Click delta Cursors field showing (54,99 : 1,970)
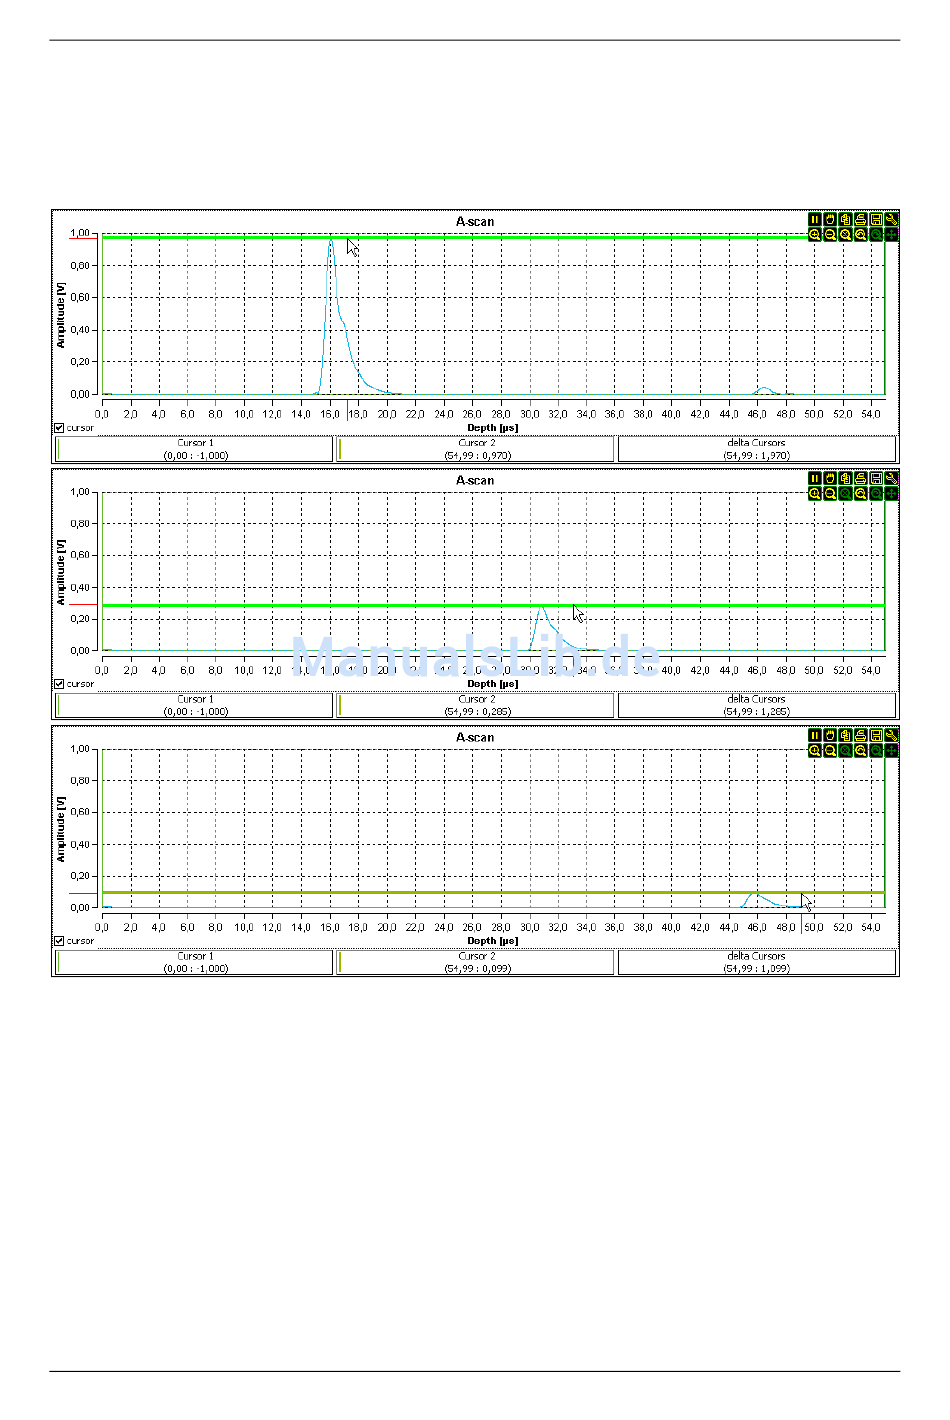Screen dimensions: 950x1420 point(757,449)
